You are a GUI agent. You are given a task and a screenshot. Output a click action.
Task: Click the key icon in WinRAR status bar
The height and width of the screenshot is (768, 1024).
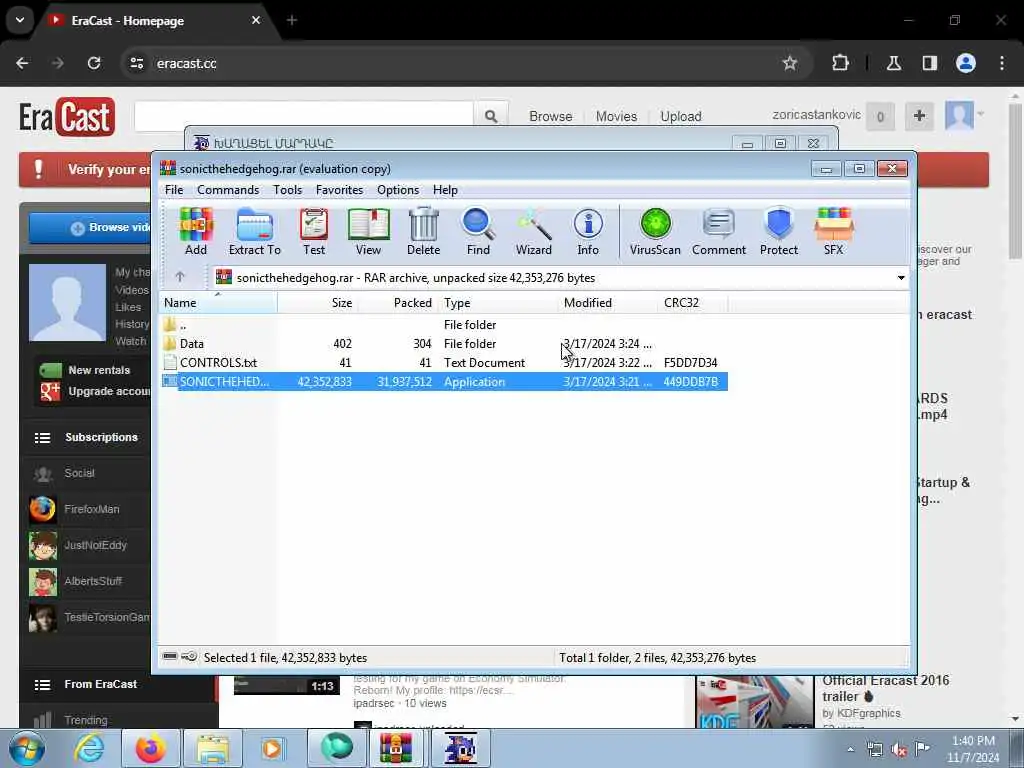(189, 656)
